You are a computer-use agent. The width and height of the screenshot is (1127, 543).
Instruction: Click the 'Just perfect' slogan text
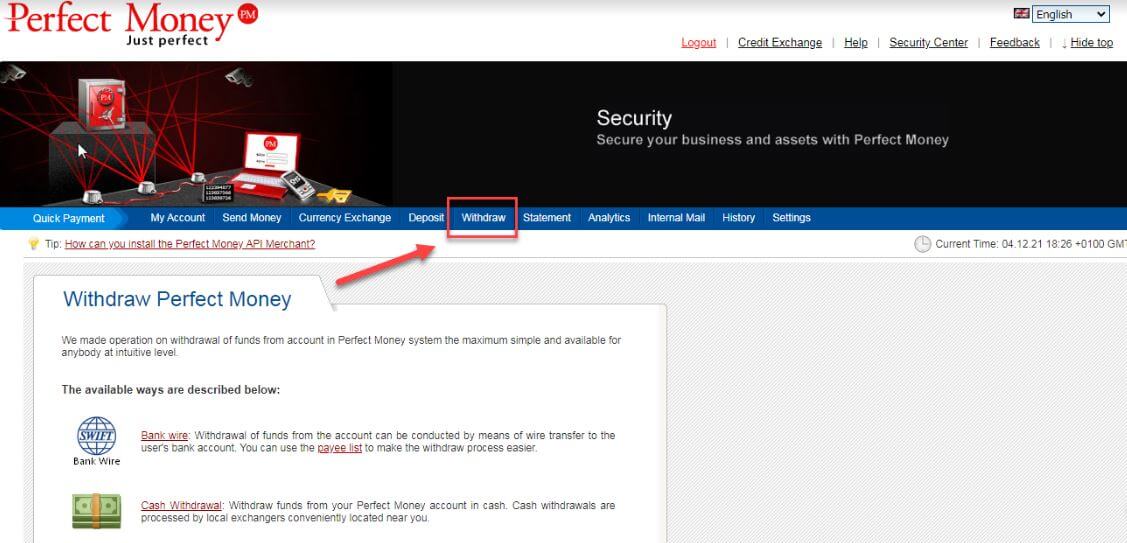pyautogui.click(x=167, y=40)
